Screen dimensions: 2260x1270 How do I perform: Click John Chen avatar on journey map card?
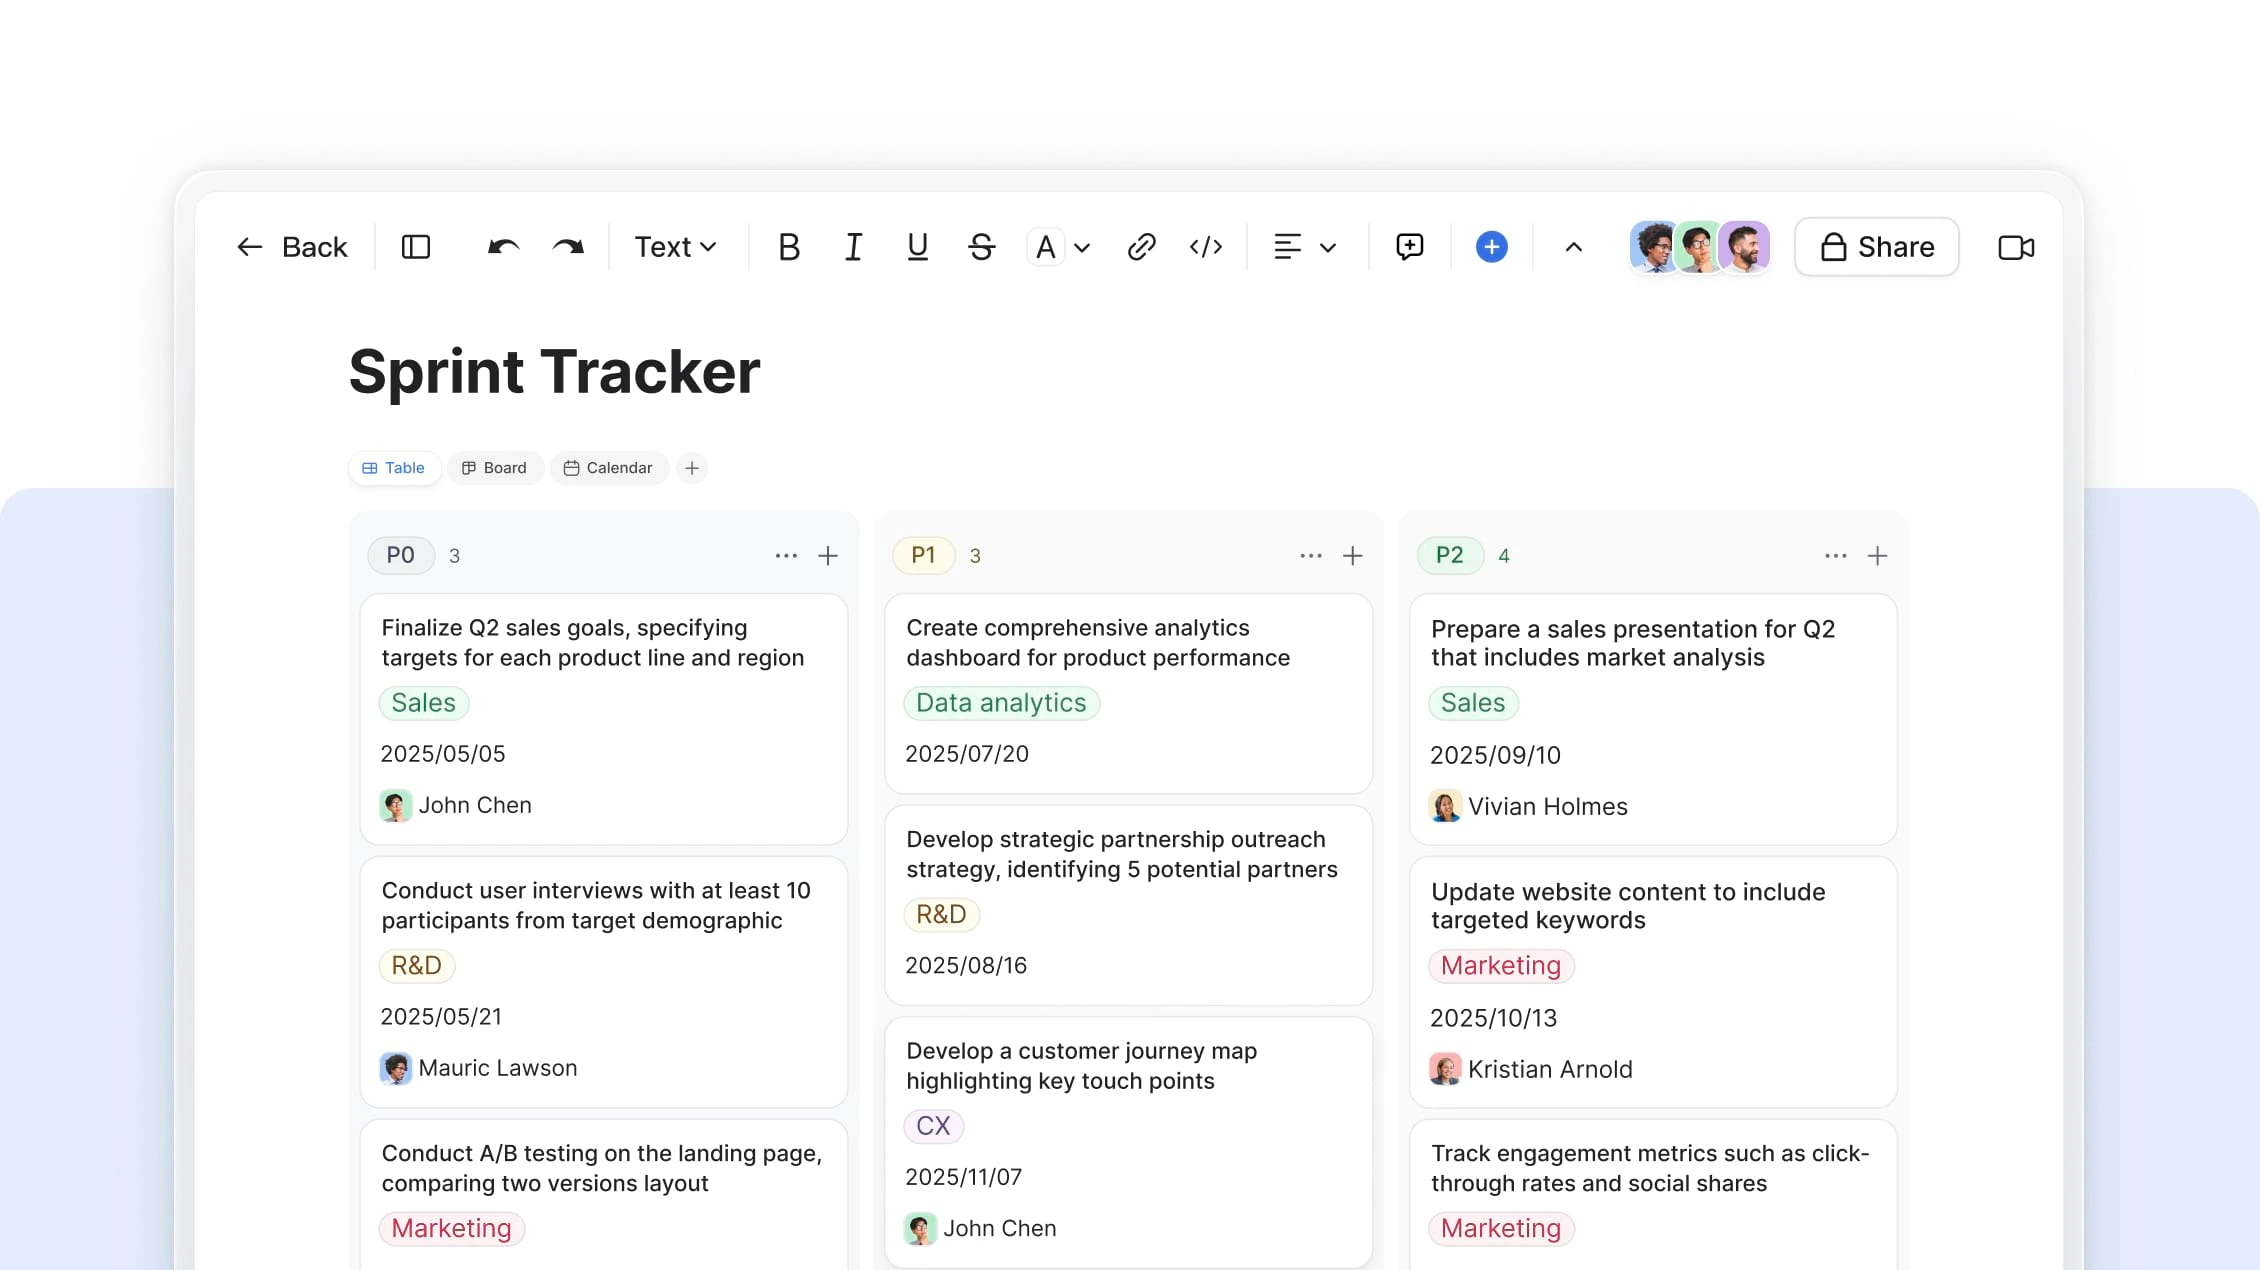click(921, 1229)
